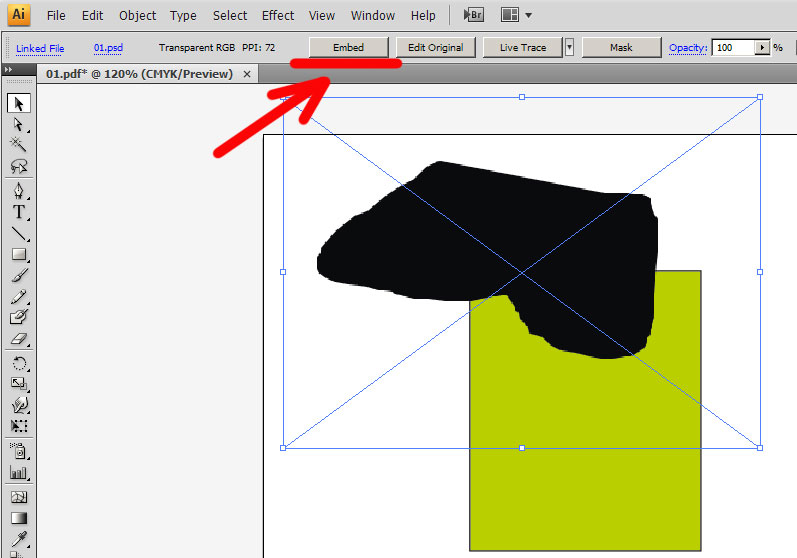Open the Effect menu
This screenshot has height=558, width=797.
(278, 16)
